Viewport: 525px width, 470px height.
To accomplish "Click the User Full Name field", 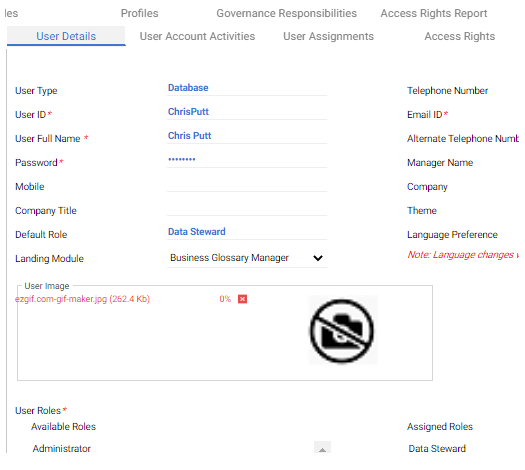I will [x=247, y=136].
